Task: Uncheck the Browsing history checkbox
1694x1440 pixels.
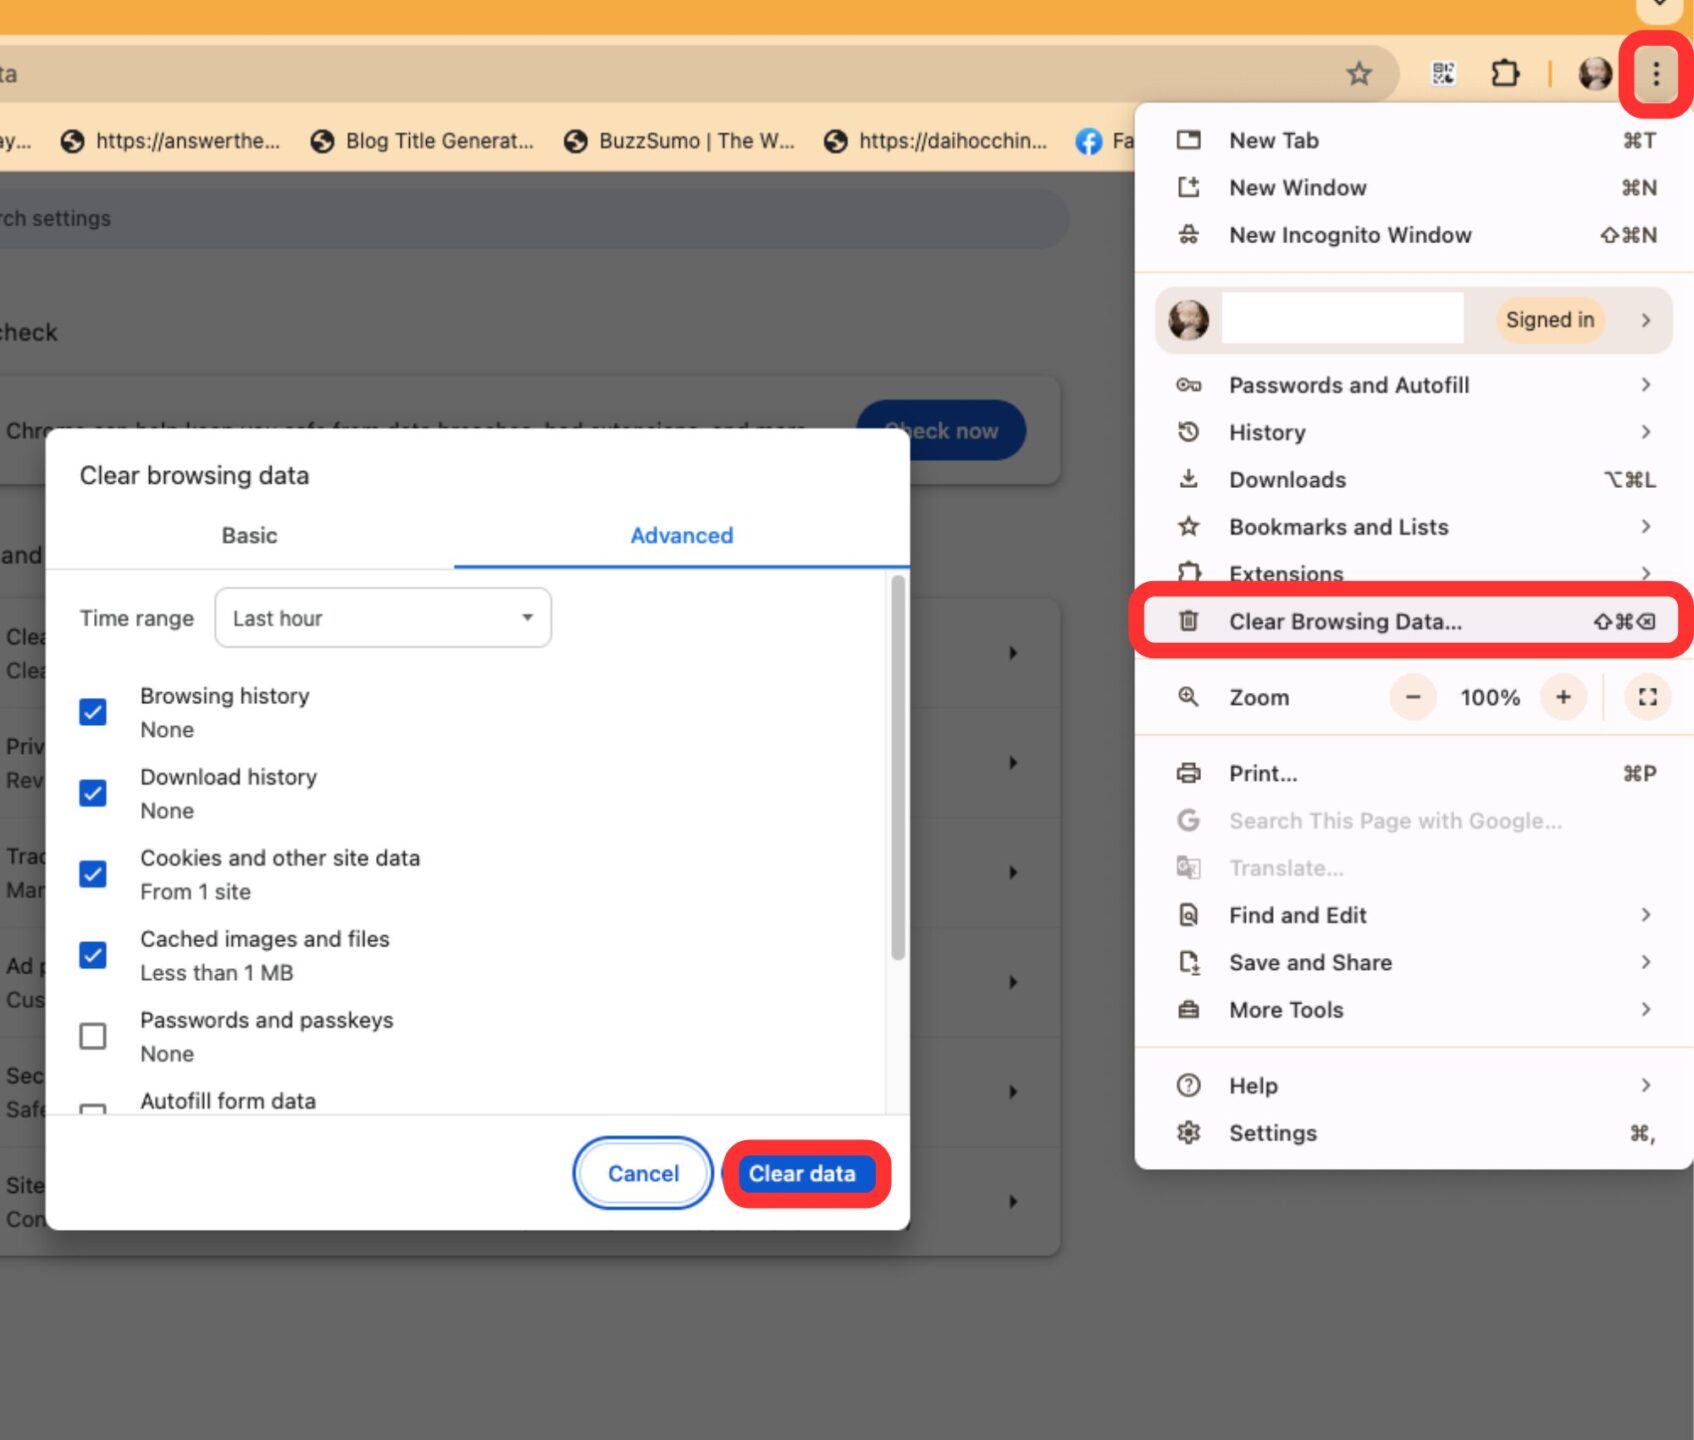Action: click(x=93, y=712)
